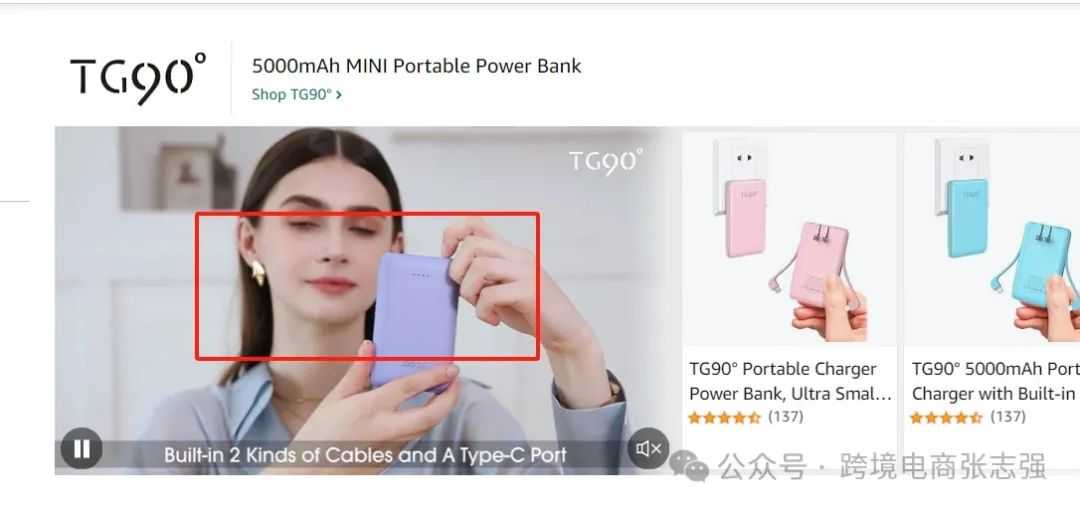View the 137 reviews for pink charger

point(786,417)
